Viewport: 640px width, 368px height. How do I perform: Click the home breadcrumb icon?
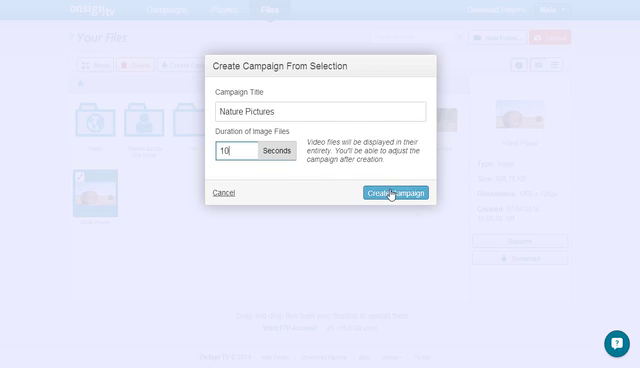pos(80,84)
